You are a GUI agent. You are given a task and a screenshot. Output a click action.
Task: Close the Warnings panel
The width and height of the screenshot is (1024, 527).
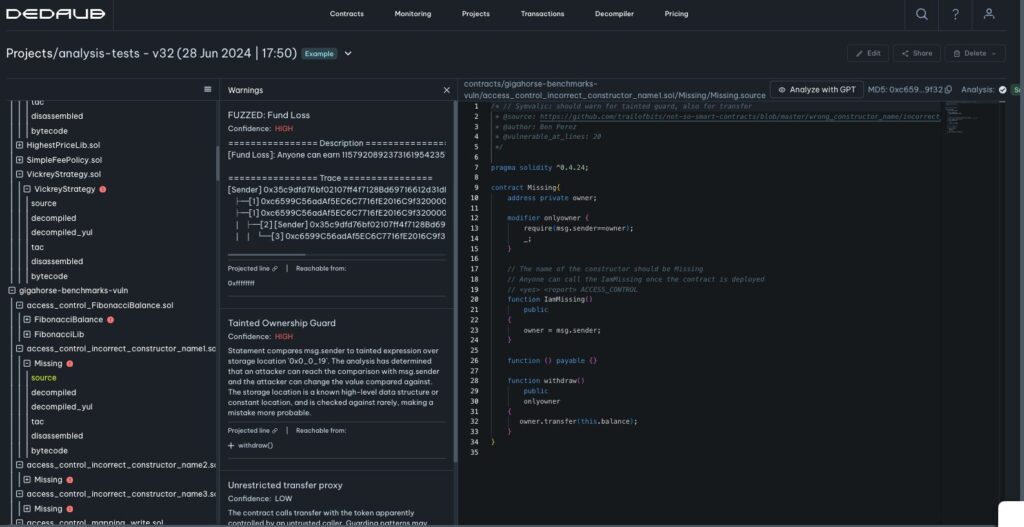click(x=447, y=90)
